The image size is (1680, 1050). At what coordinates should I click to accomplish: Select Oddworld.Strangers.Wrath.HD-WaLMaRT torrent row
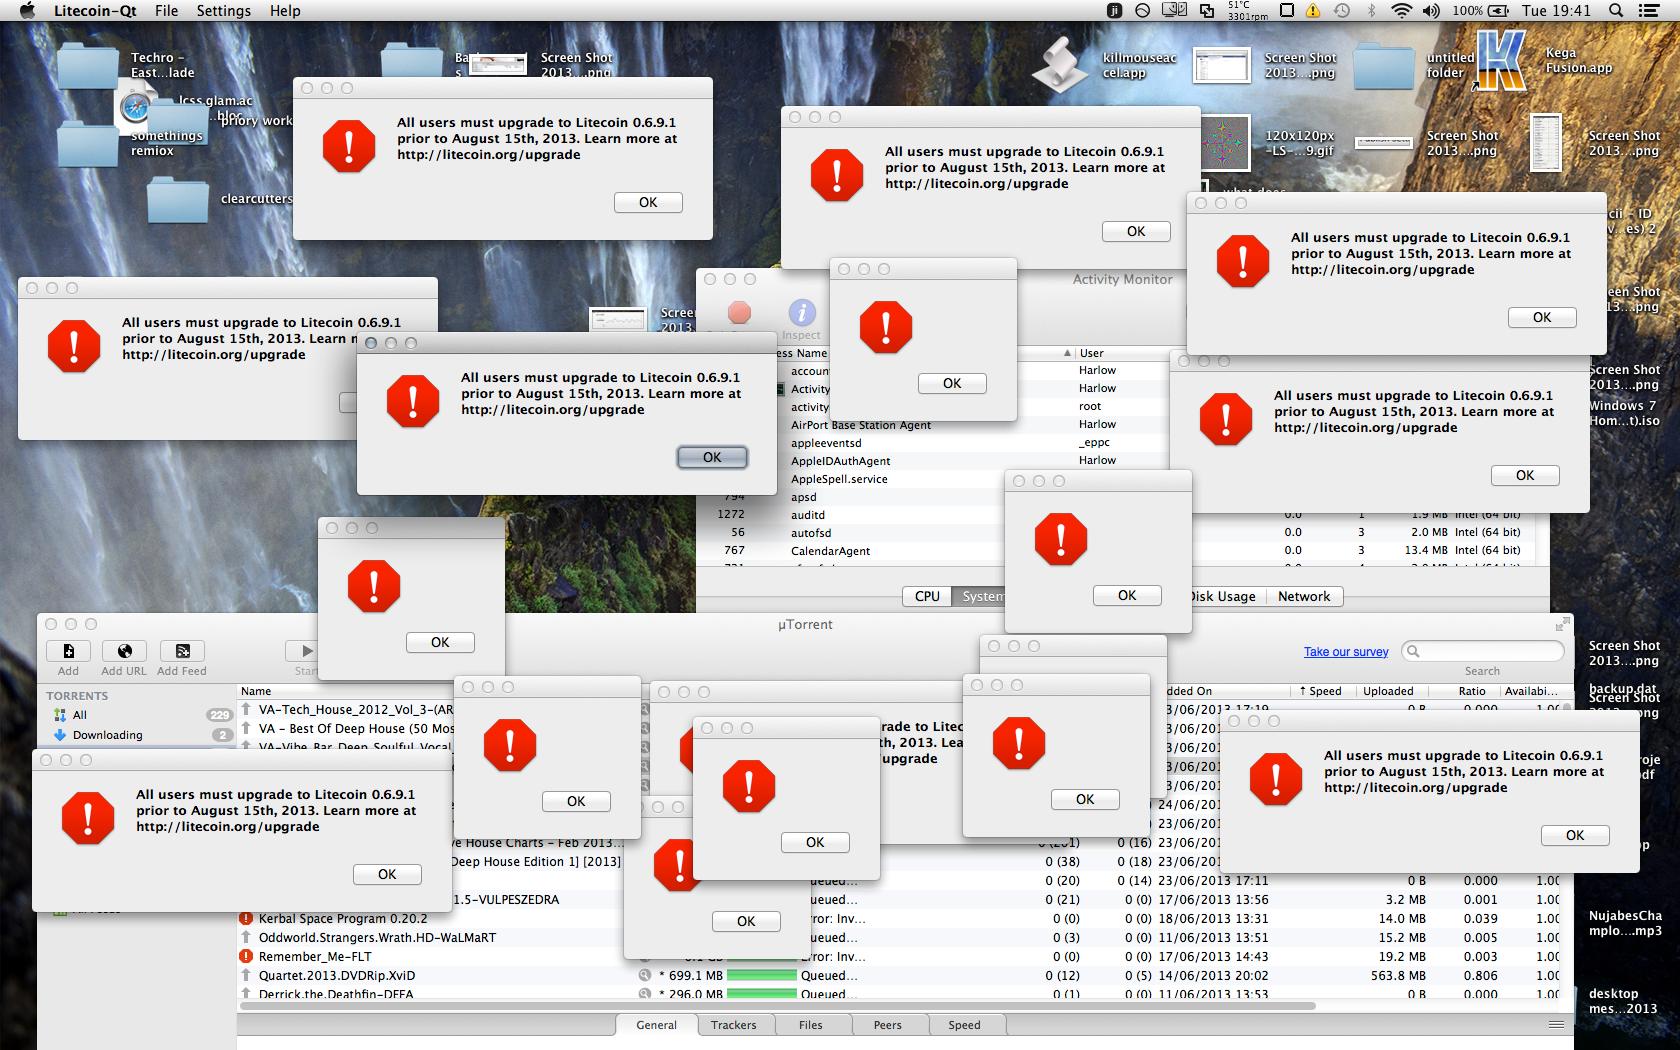377,937
